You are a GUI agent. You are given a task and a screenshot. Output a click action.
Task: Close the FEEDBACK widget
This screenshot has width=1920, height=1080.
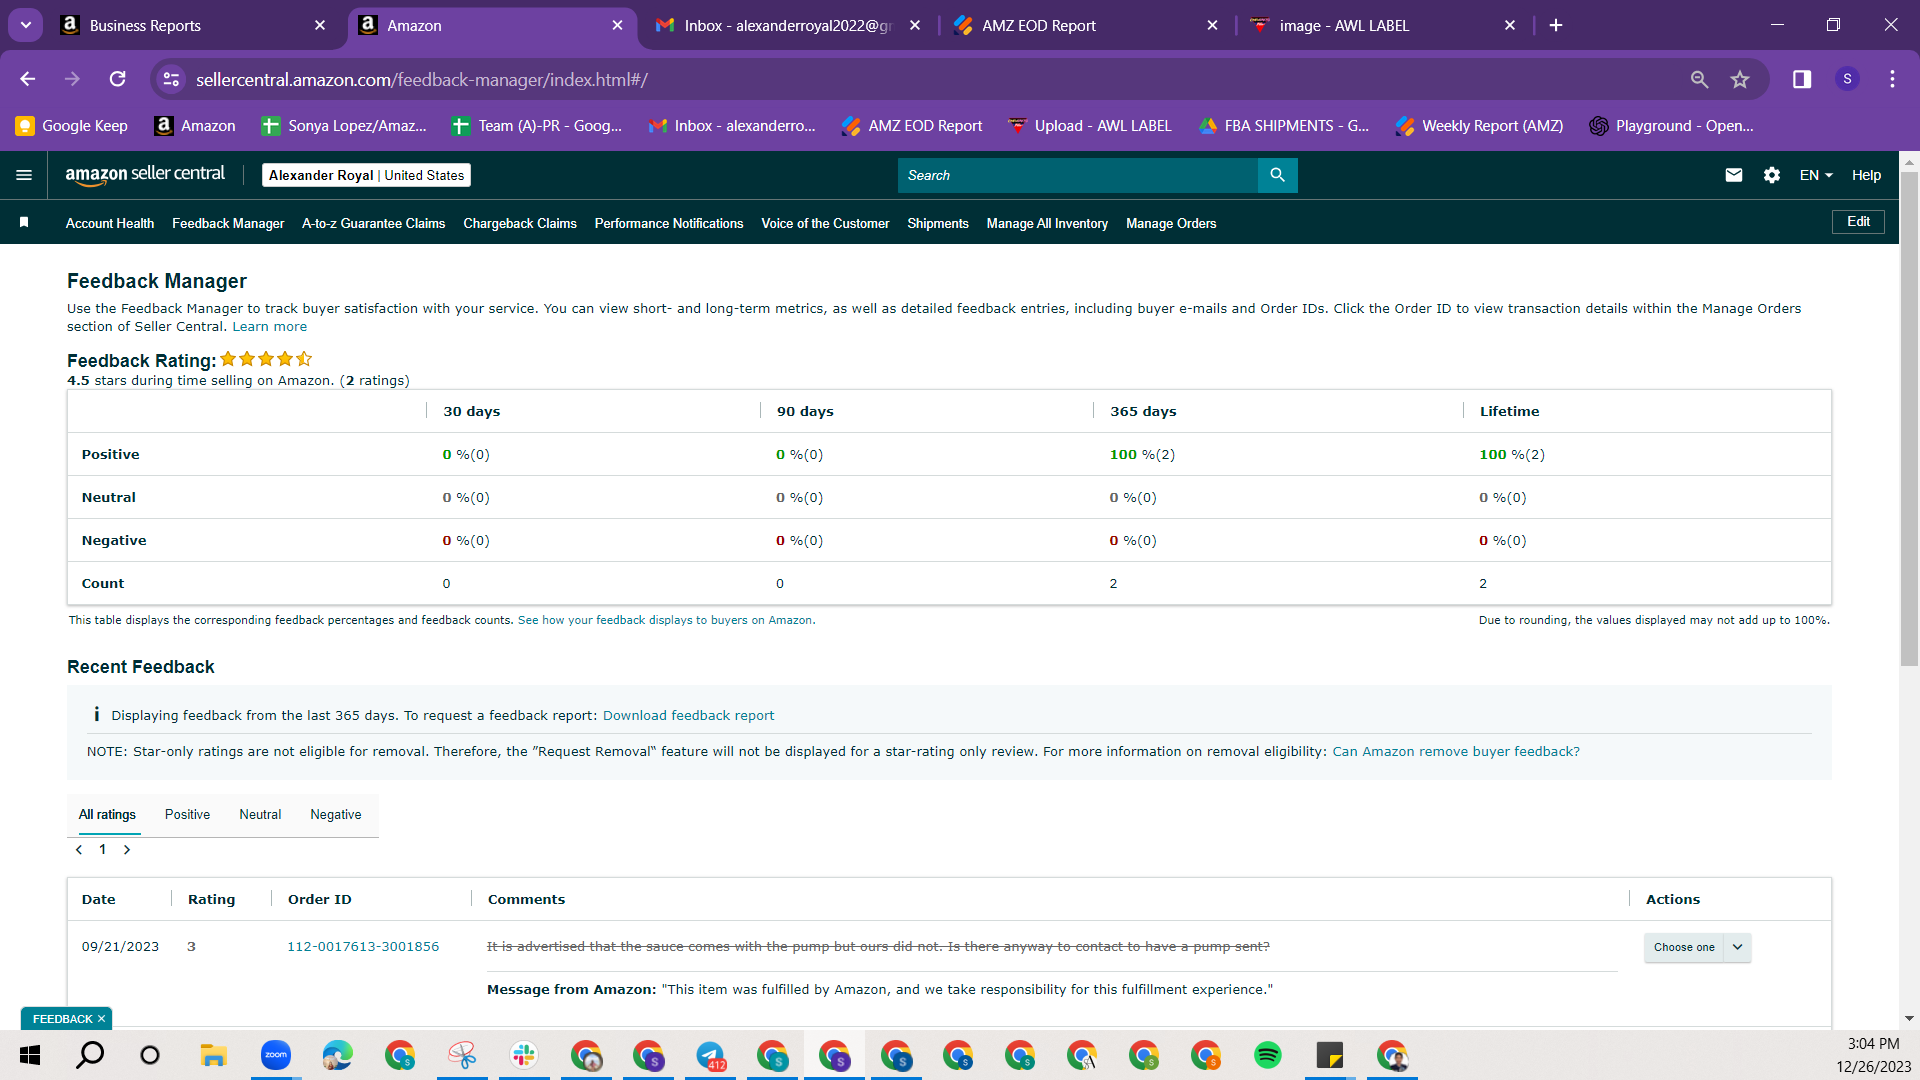click(101, 1019)
